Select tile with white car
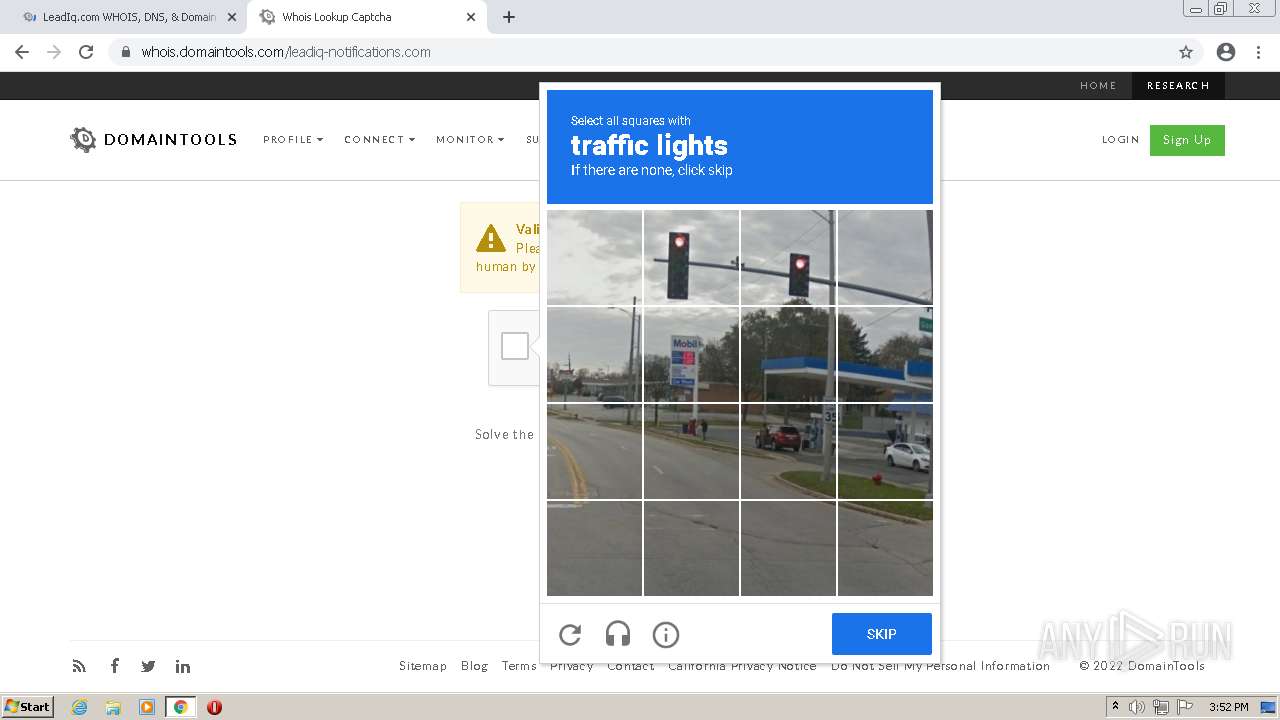The image size is (1280, 720). (x=885, y=451)
